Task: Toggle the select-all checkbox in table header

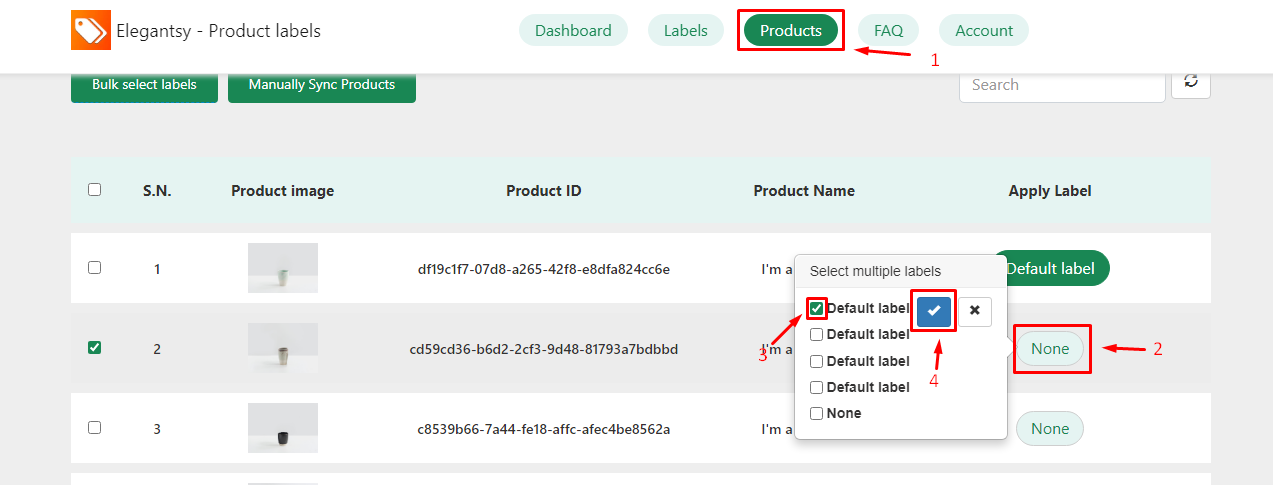Action: pyautogui.click(x=94, y=189)
